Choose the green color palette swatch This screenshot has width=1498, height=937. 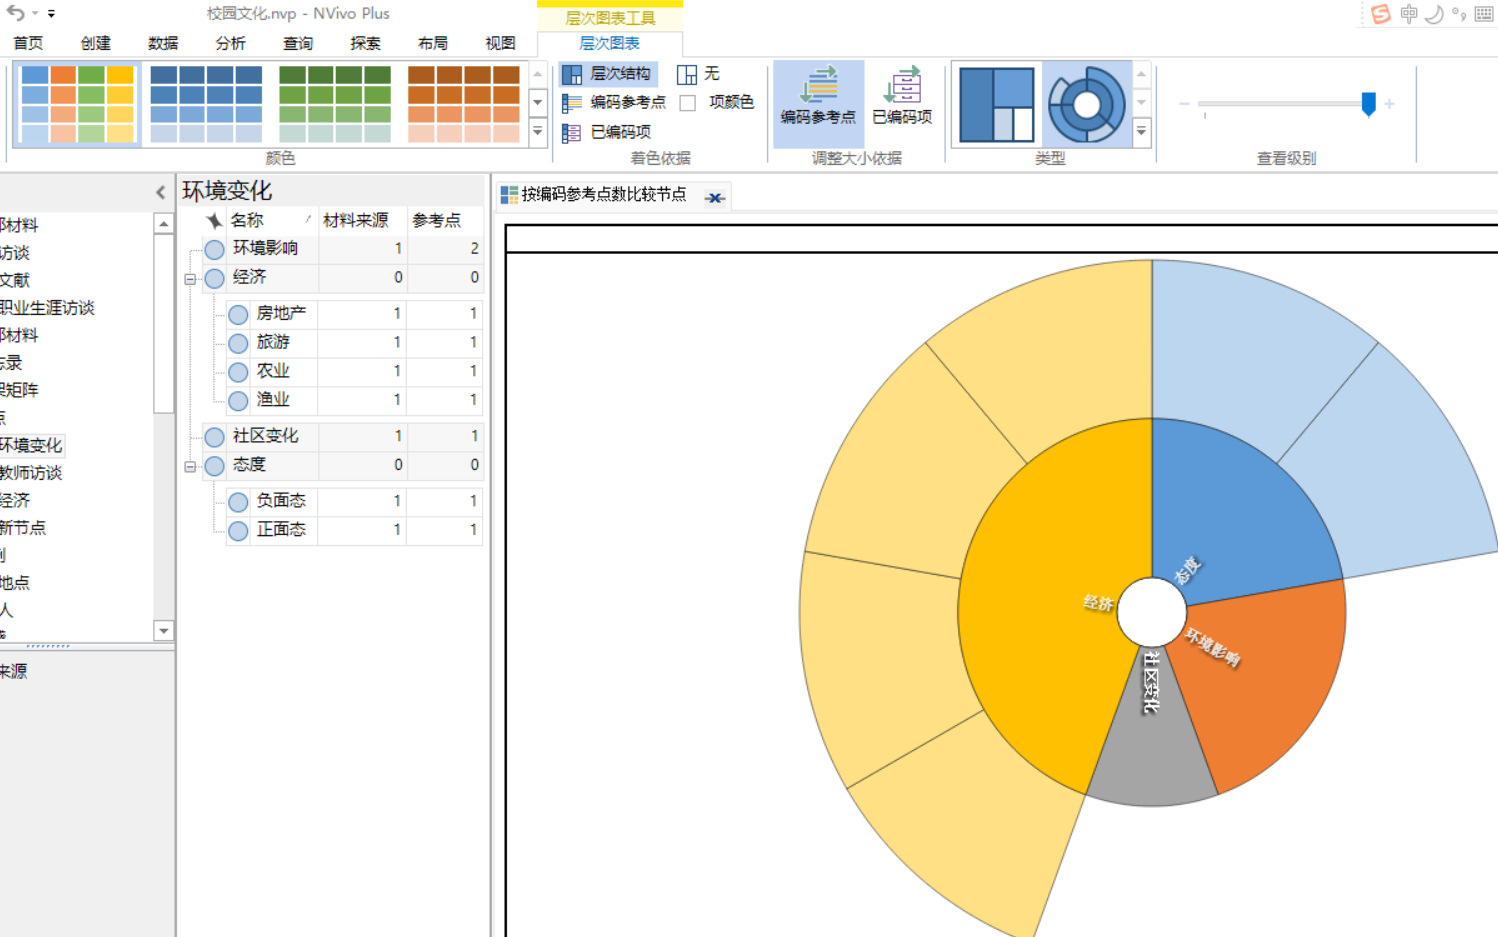(x=335, y=104)
